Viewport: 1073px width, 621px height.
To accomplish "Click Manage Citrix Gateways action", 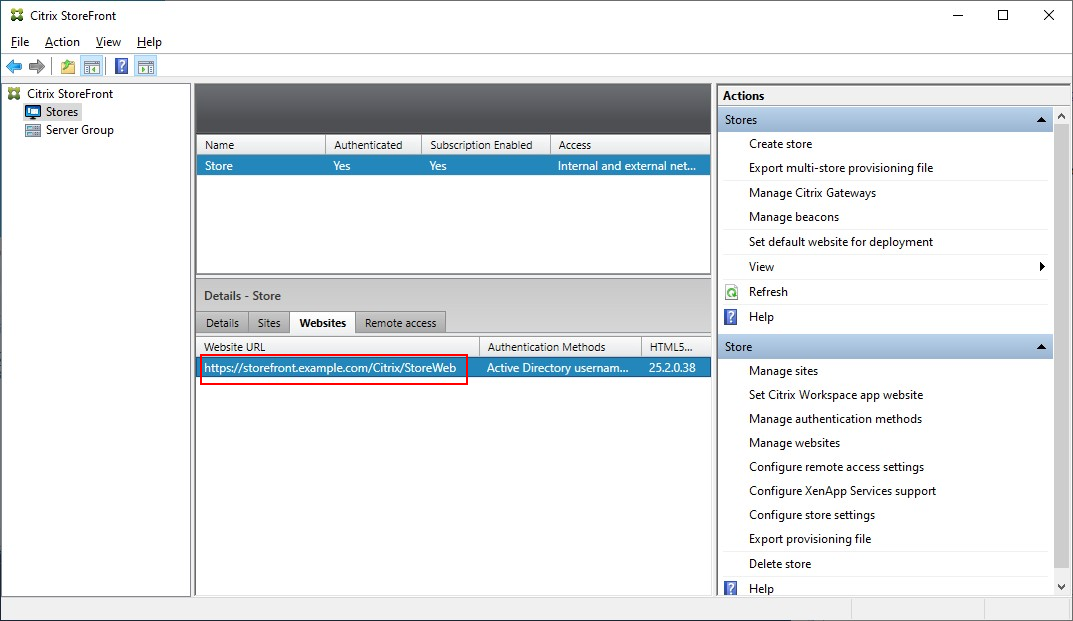I will click(812, 192).
